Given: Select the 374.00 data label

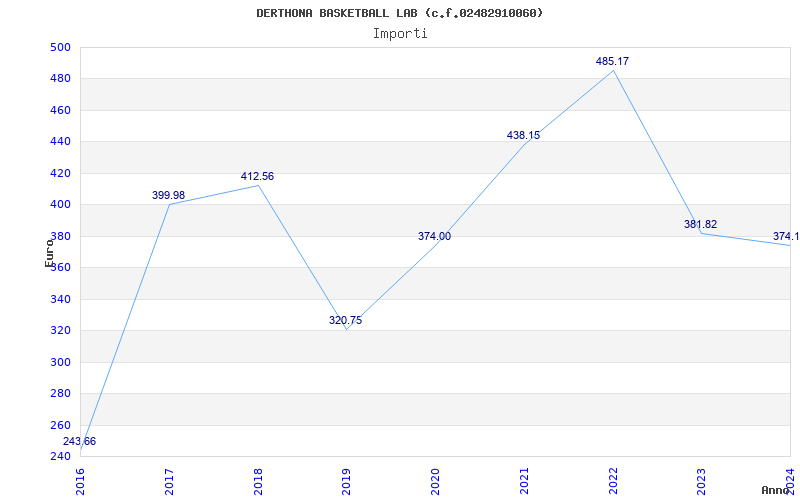Looking at the screenshot, I should click(x=434, y=236).
